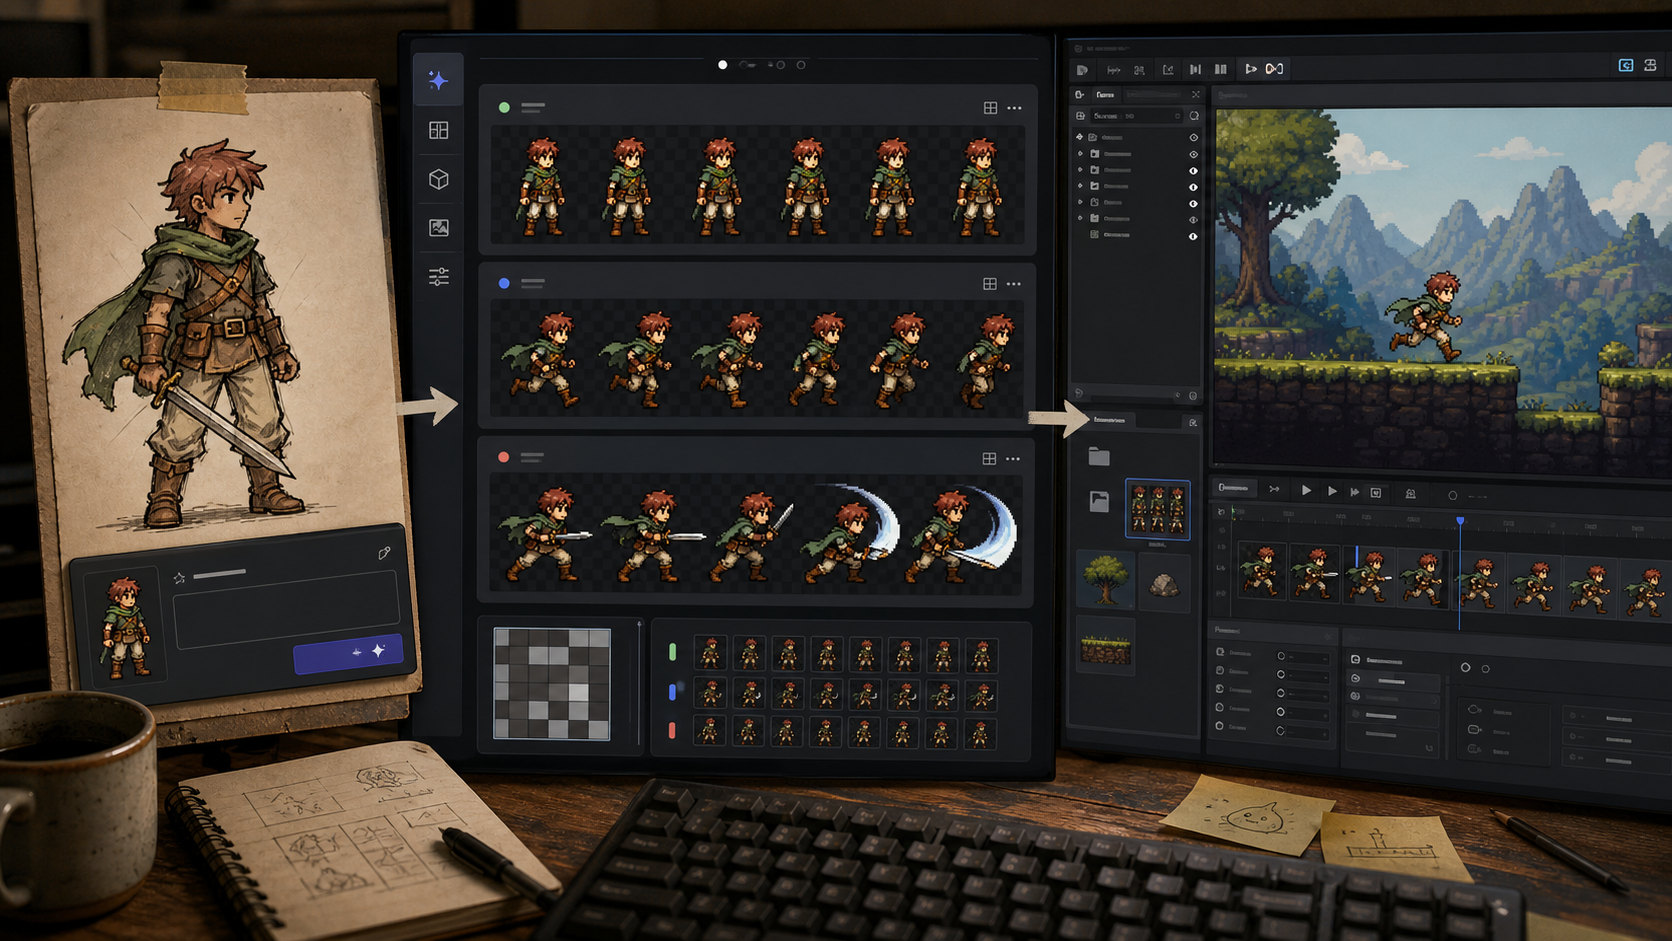The width and height of the screenshot is (1672, 941).
Task: Open three-dot menu on red attack row
Action: click(1012, 459)
